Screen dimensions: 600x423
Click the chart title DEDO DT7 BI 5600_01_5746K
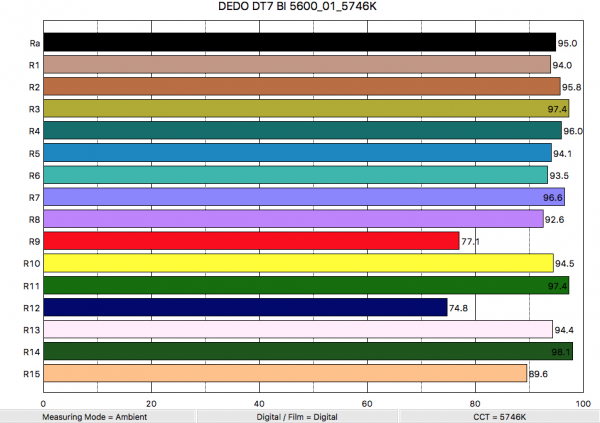(300, 7)
